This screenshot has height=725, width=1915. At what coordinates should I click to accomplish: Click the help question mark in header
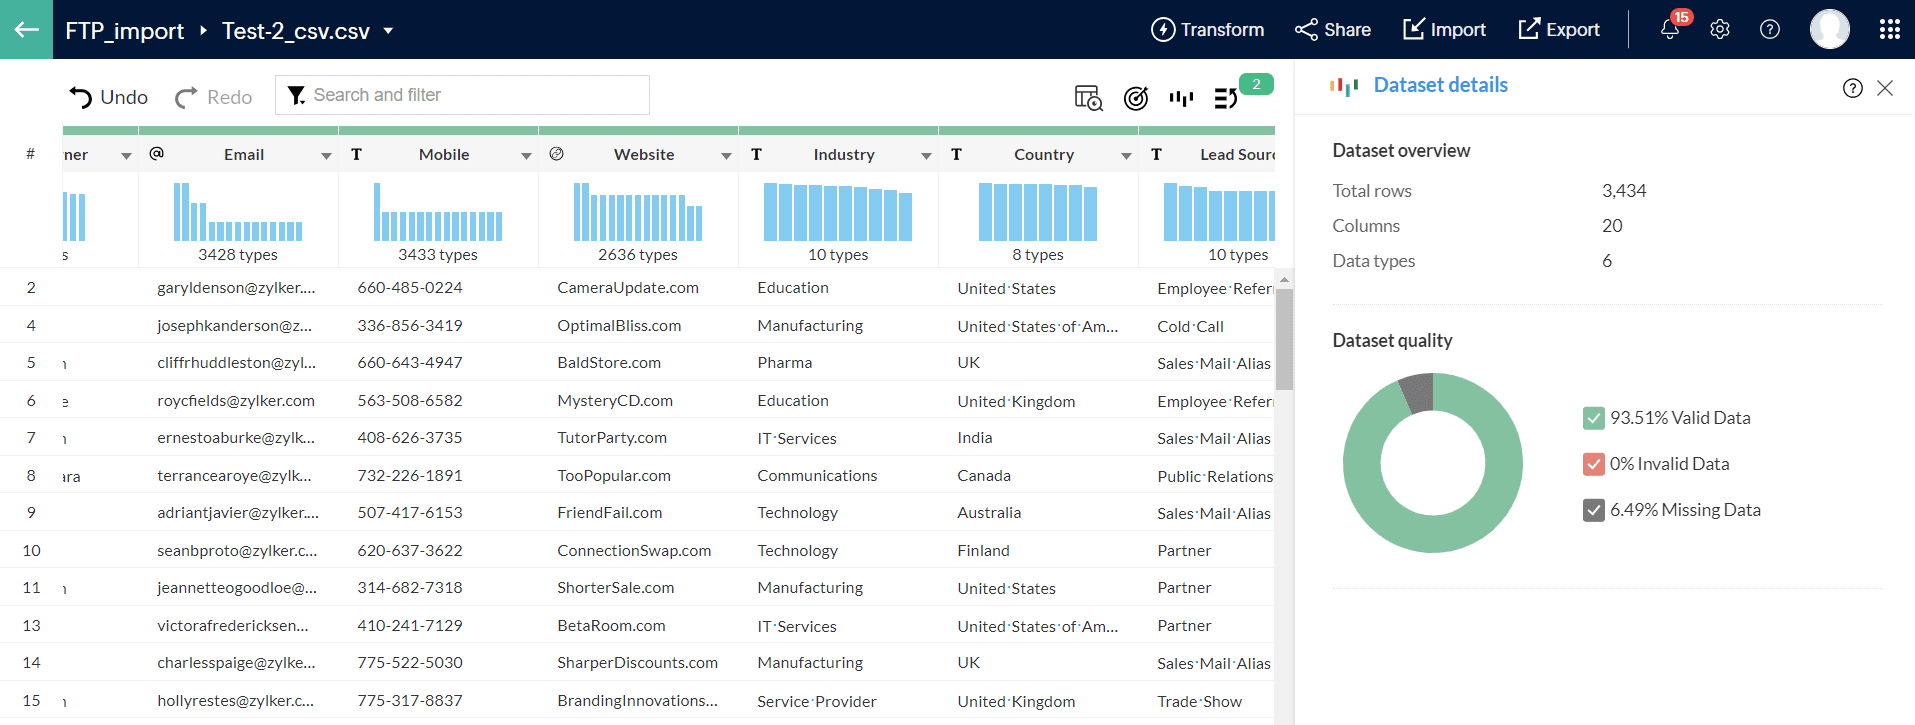tap(1769, 29)
